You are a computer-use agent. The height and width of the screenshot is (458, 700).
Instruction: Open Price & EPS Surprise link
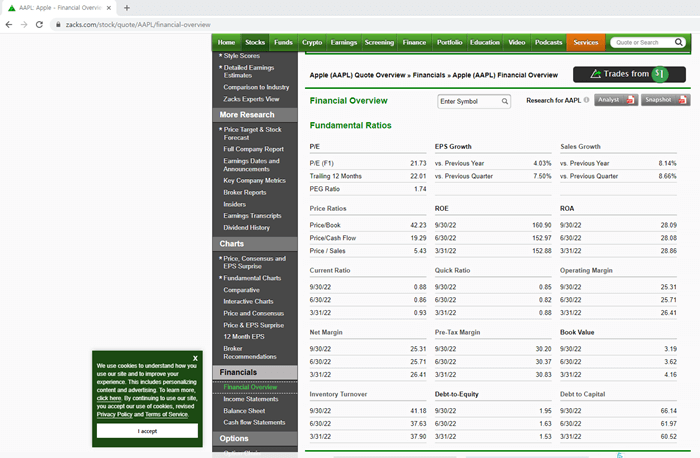(x=254, y=325)
